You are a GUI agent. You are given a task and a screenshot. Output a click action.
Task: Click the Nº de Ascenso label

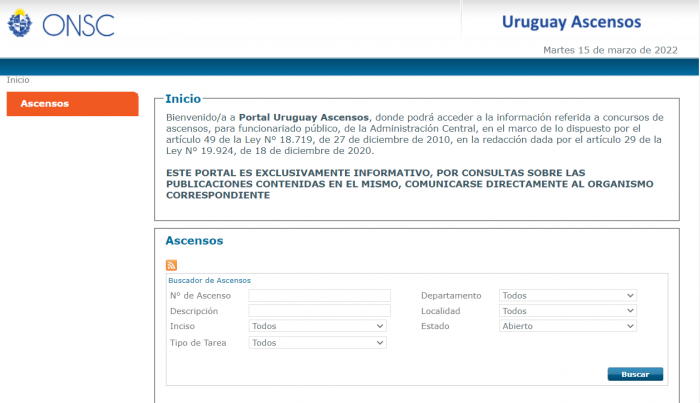[200, 295]
